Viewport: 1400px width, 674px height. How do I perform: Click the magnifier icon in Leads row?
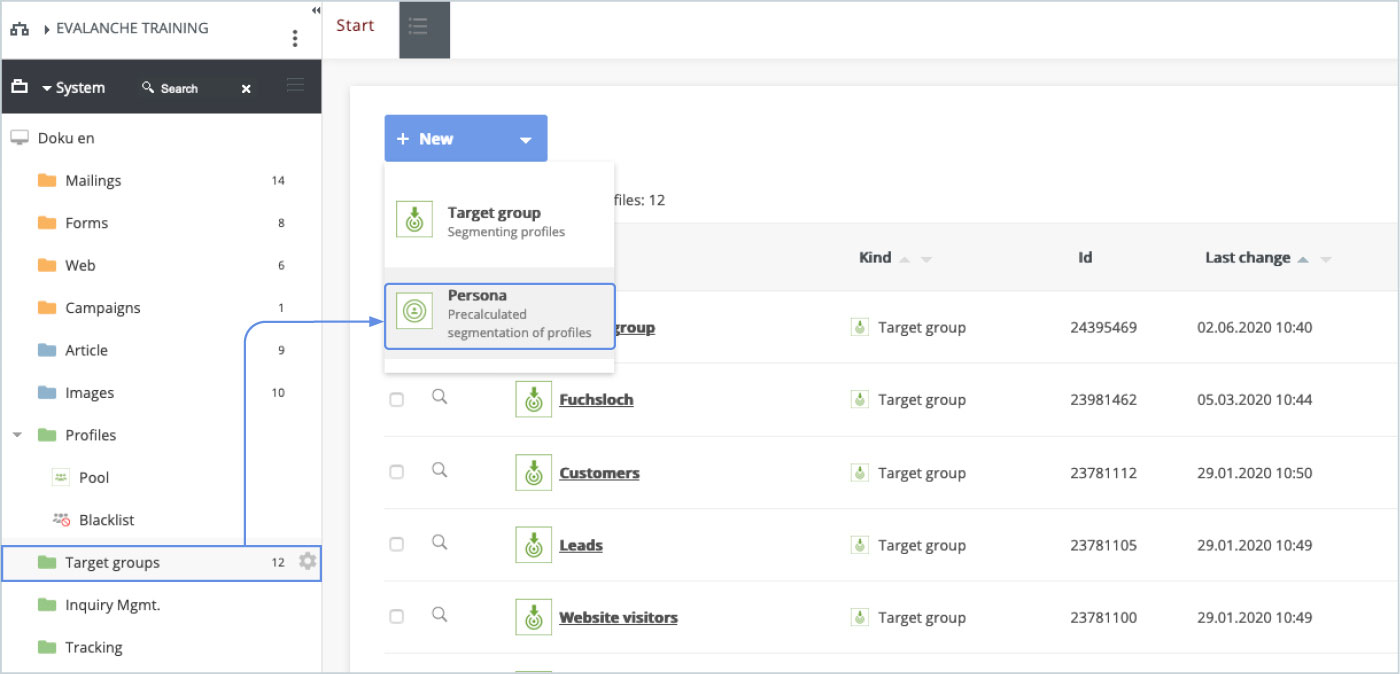(x=439, y=543)
